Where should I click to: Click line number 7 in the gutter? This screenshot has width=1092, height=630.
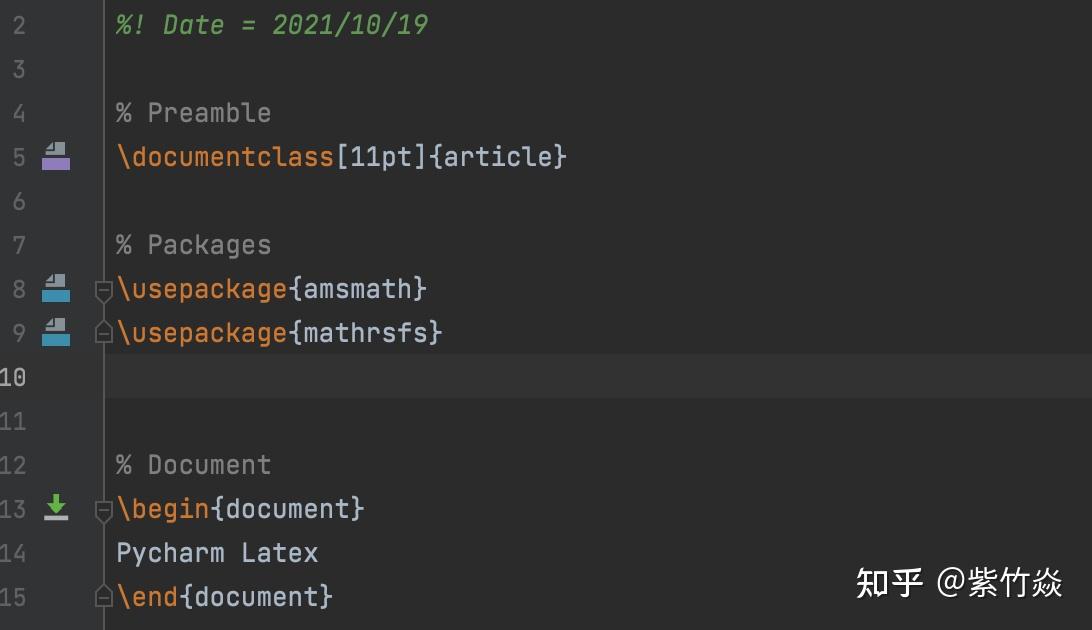coord(18,245)
